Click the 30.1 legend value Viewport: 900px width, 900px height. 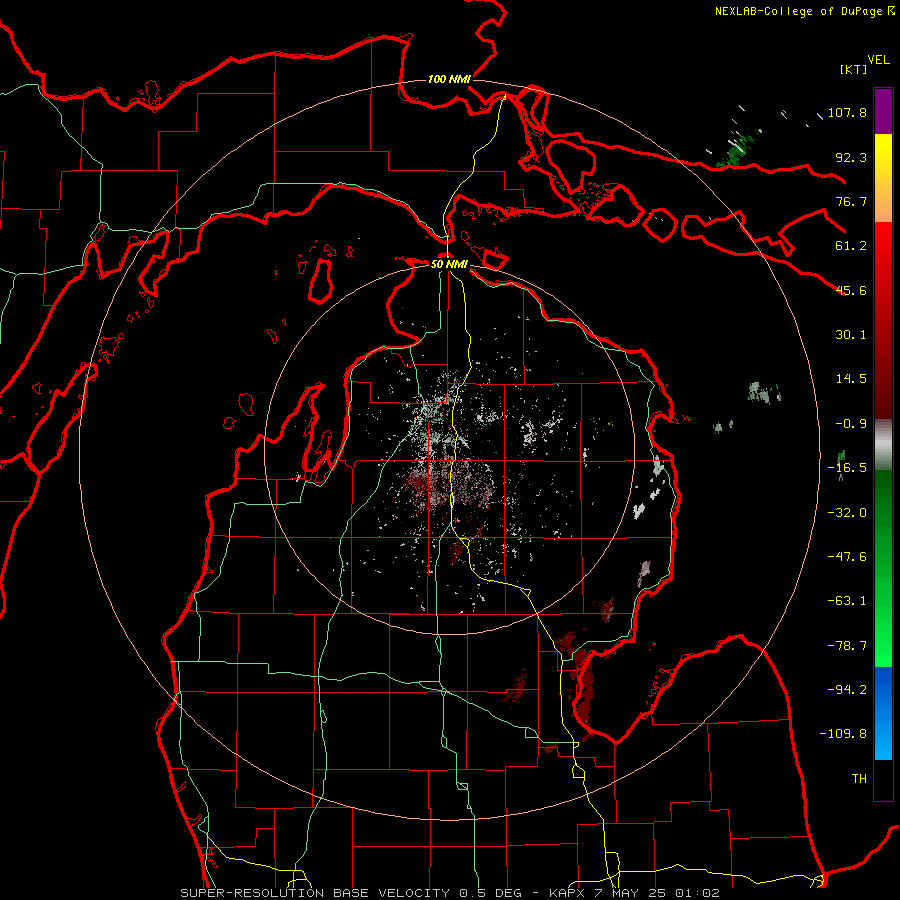click(851, 335)
